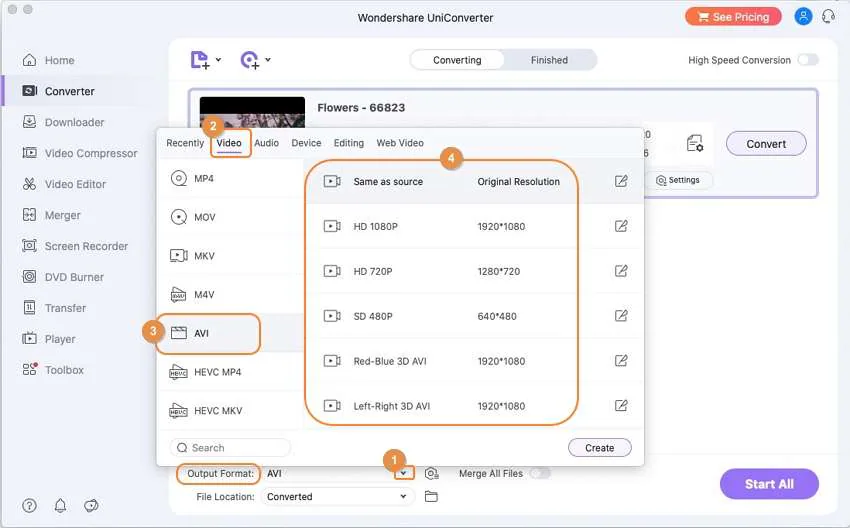Open the Screen Recorder tool
Viewport: 850px width, 528px height.
75,246
